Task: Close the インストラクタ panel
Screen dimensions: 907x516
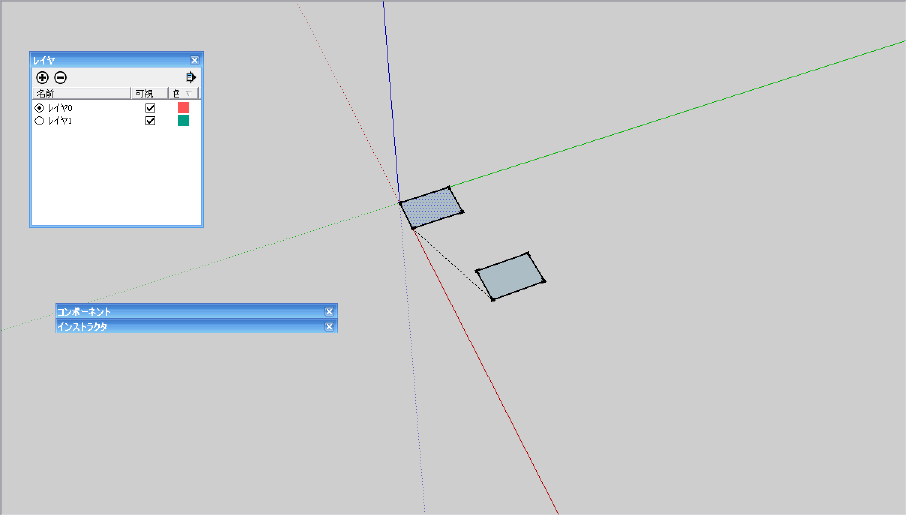Action: (329, 327)
